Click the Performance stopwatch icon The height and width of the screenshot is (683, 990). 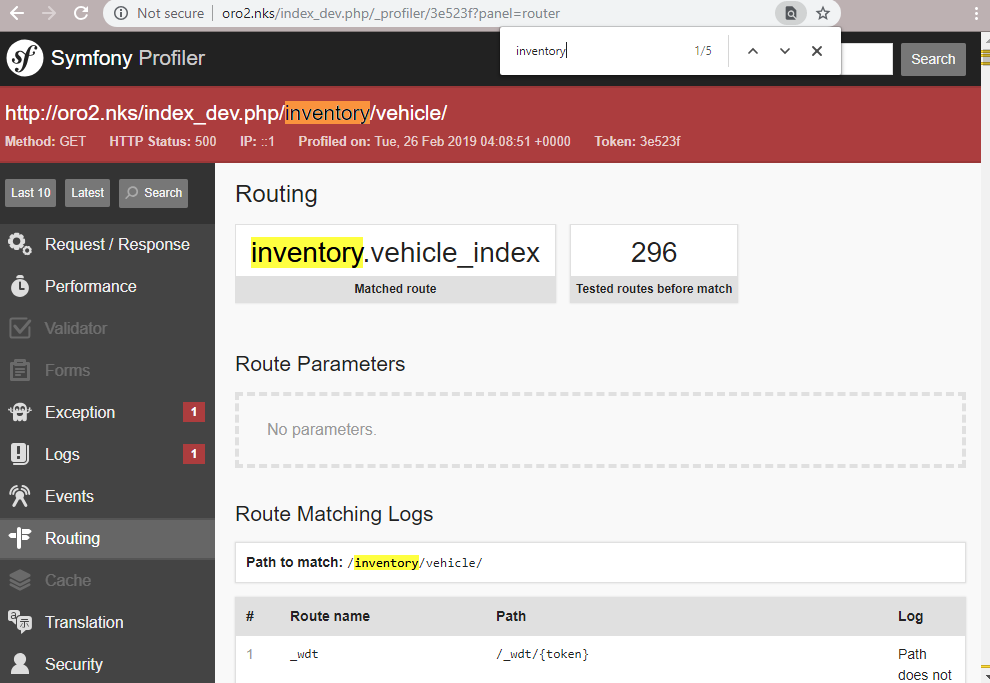[20, 287]
